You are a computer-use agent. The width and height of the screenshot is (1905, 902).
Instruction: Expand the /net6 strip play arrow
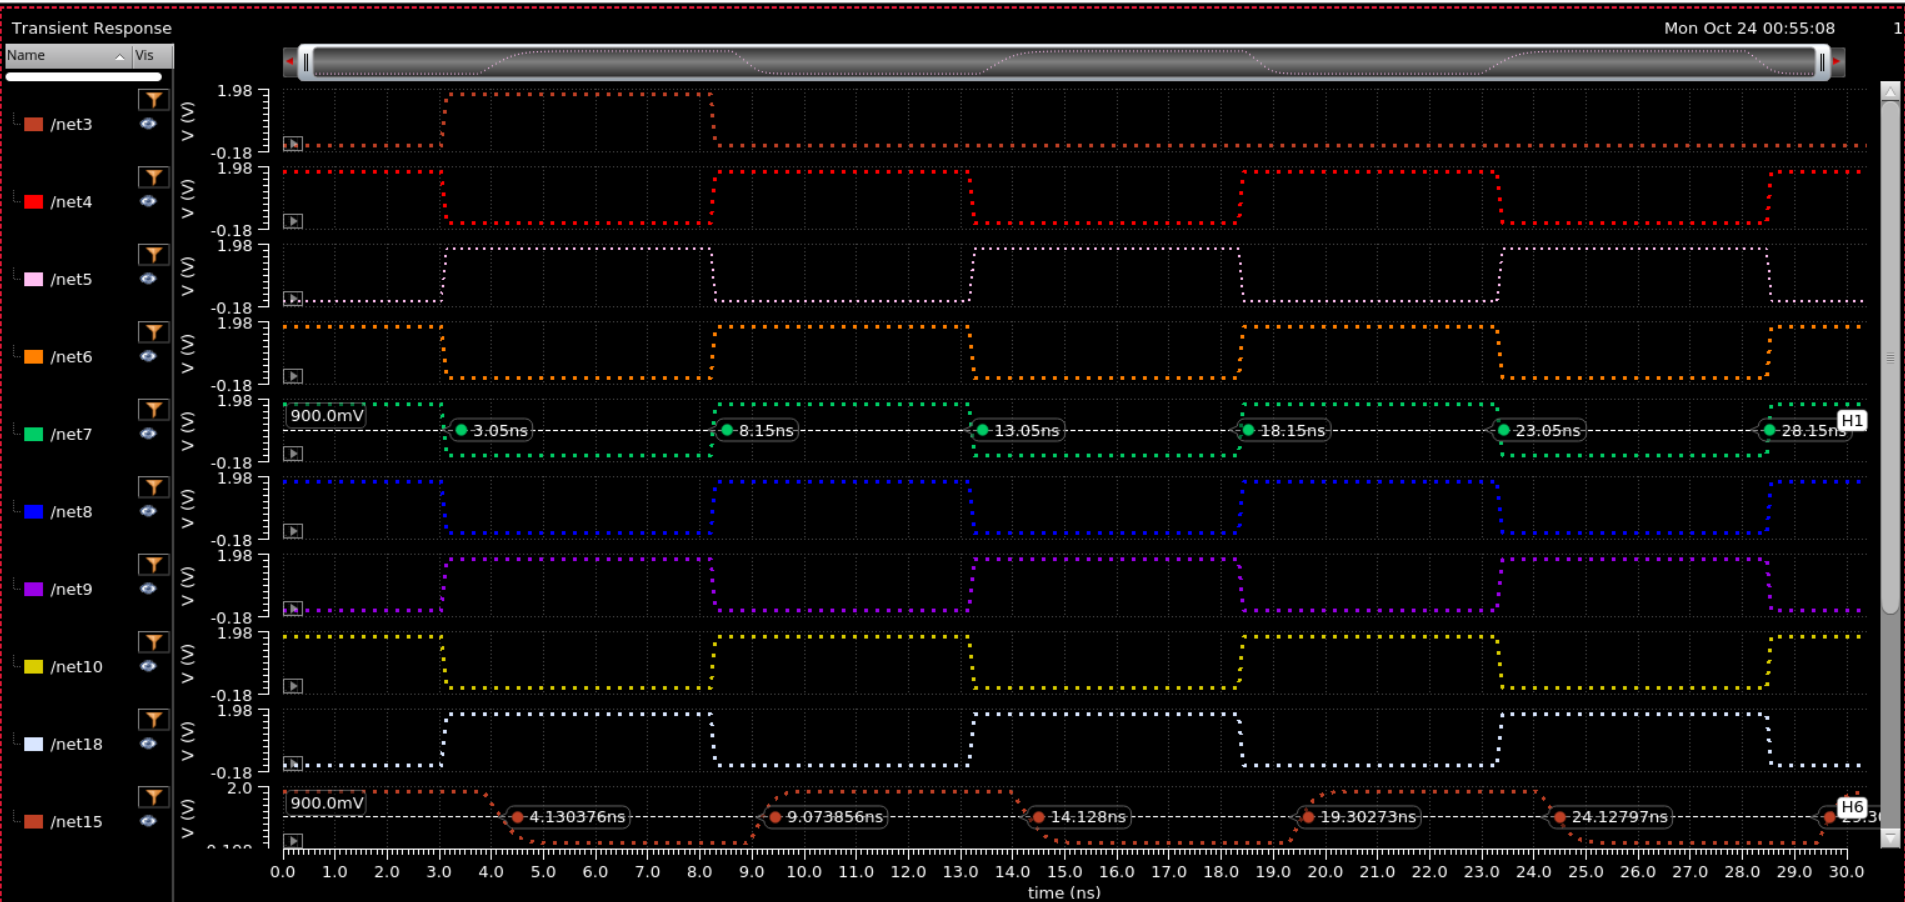click(x=293, y=376)
